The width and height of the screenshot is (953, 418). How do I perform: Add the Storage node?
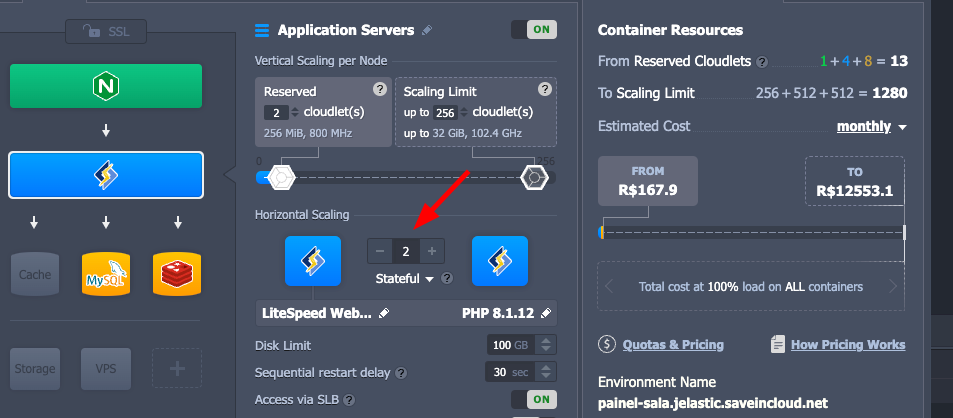pyautogui.click(x=35, y=368)
